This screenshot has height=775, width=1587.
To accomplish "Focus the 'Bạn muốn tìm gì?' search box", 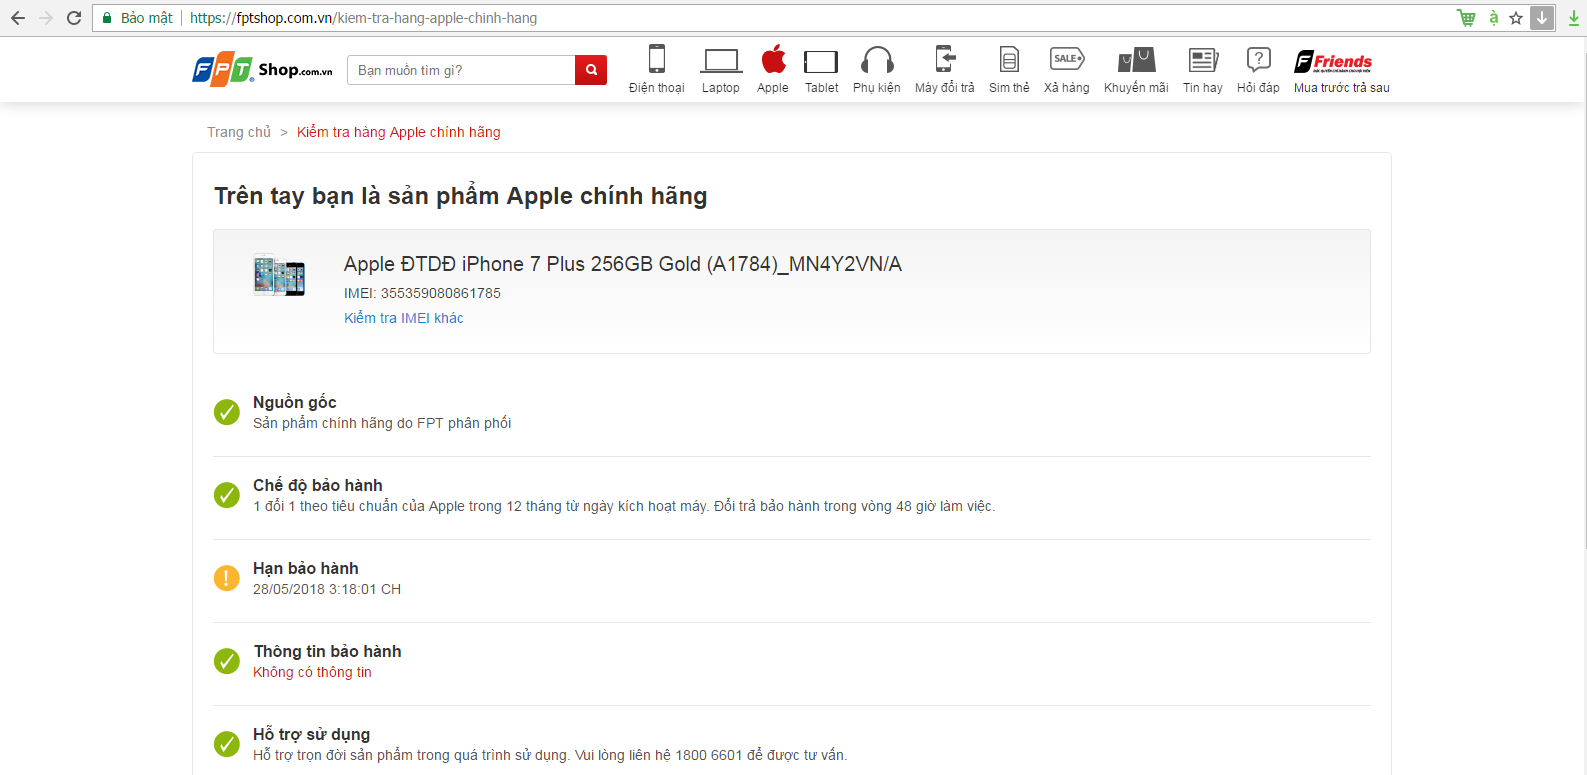I will (461, 70).
